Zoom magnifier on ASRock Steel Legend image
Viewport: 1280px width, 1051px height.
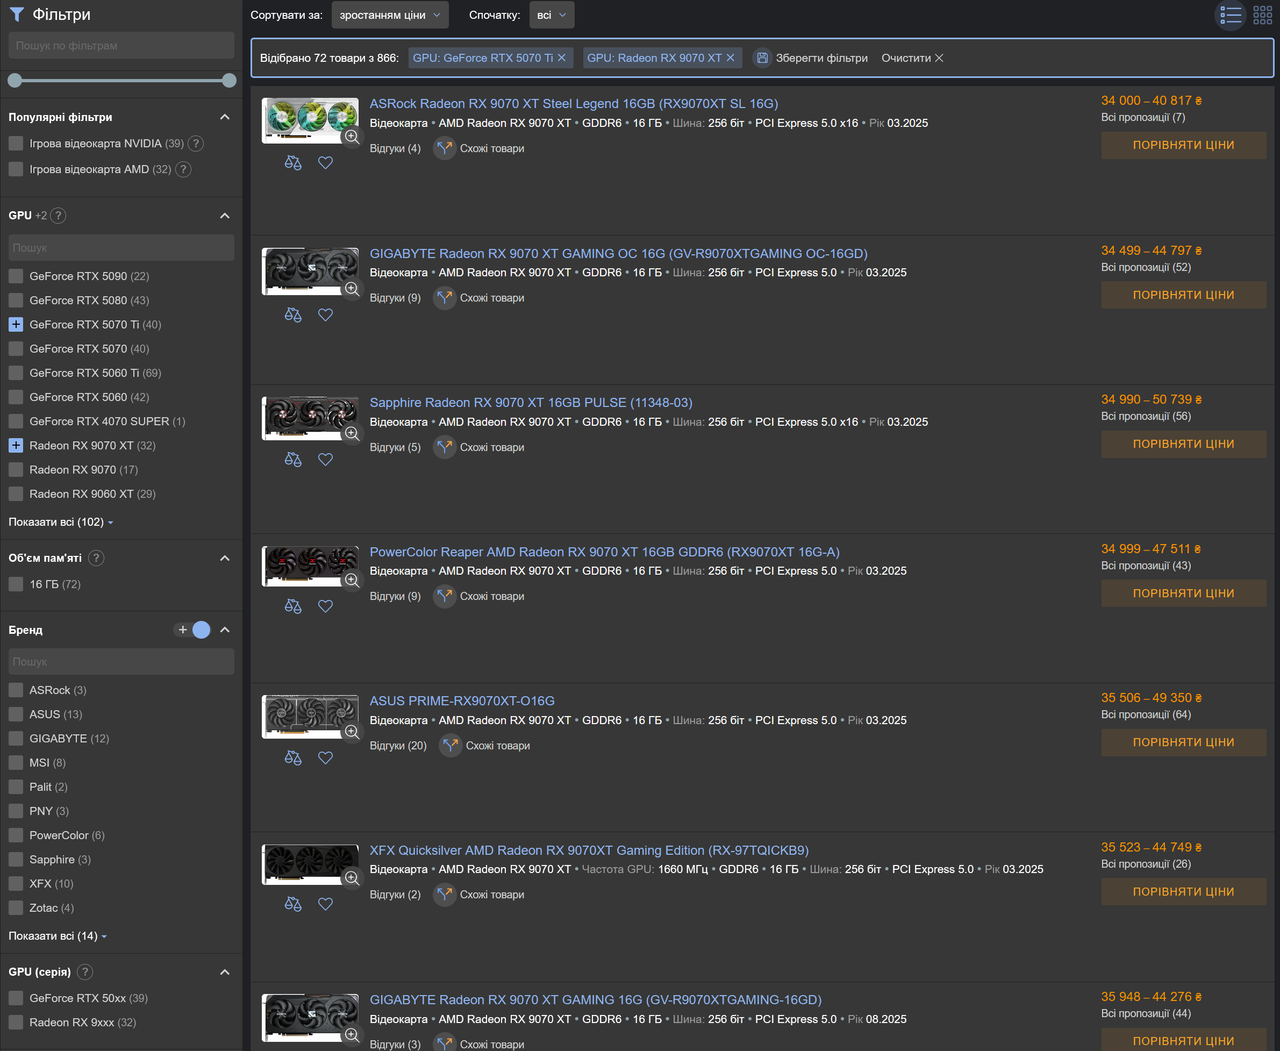351,137
